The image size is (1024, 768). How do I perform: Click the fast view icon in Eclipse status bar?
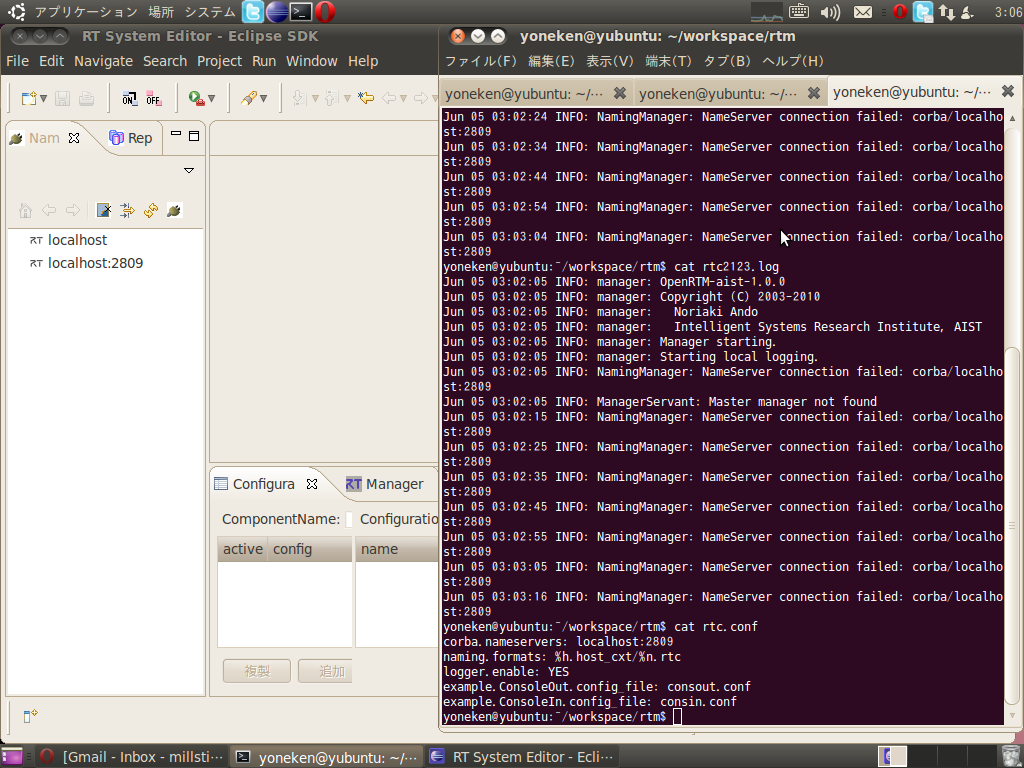[29, 716]
